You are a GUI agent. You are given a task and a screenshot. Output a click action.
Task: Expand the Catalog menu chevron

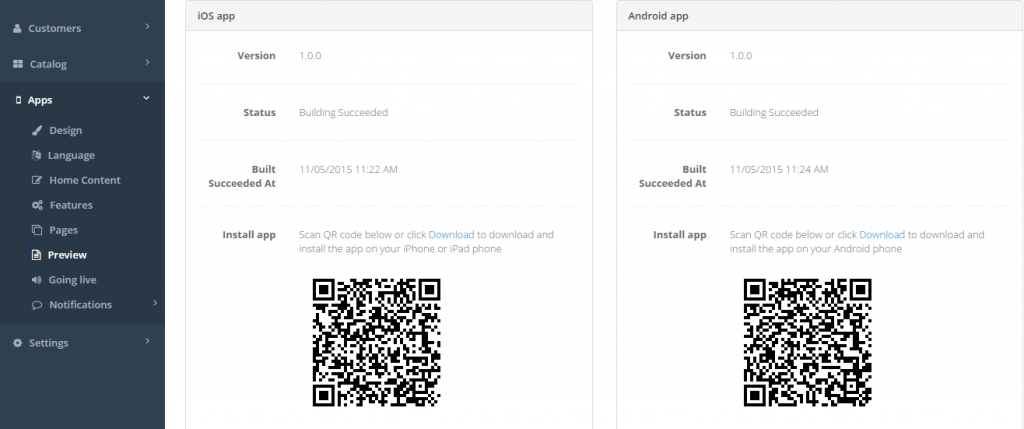pyautogui.click(x=148, y=63)
